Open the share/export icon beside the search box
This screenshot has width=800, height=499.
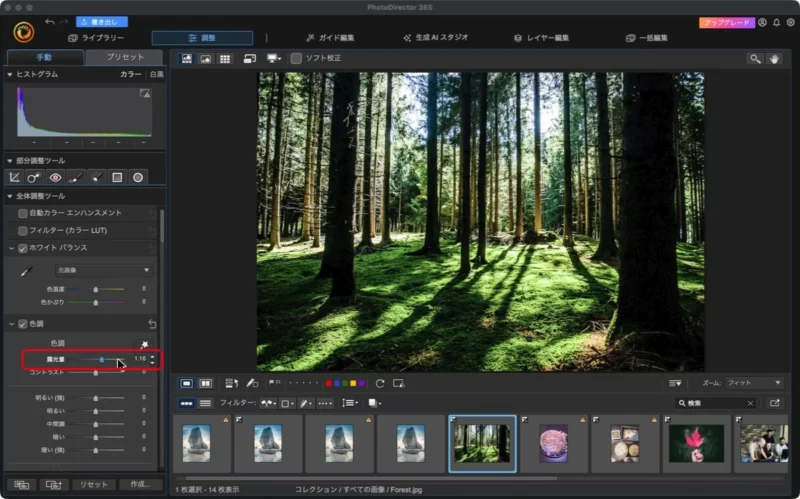774,403
